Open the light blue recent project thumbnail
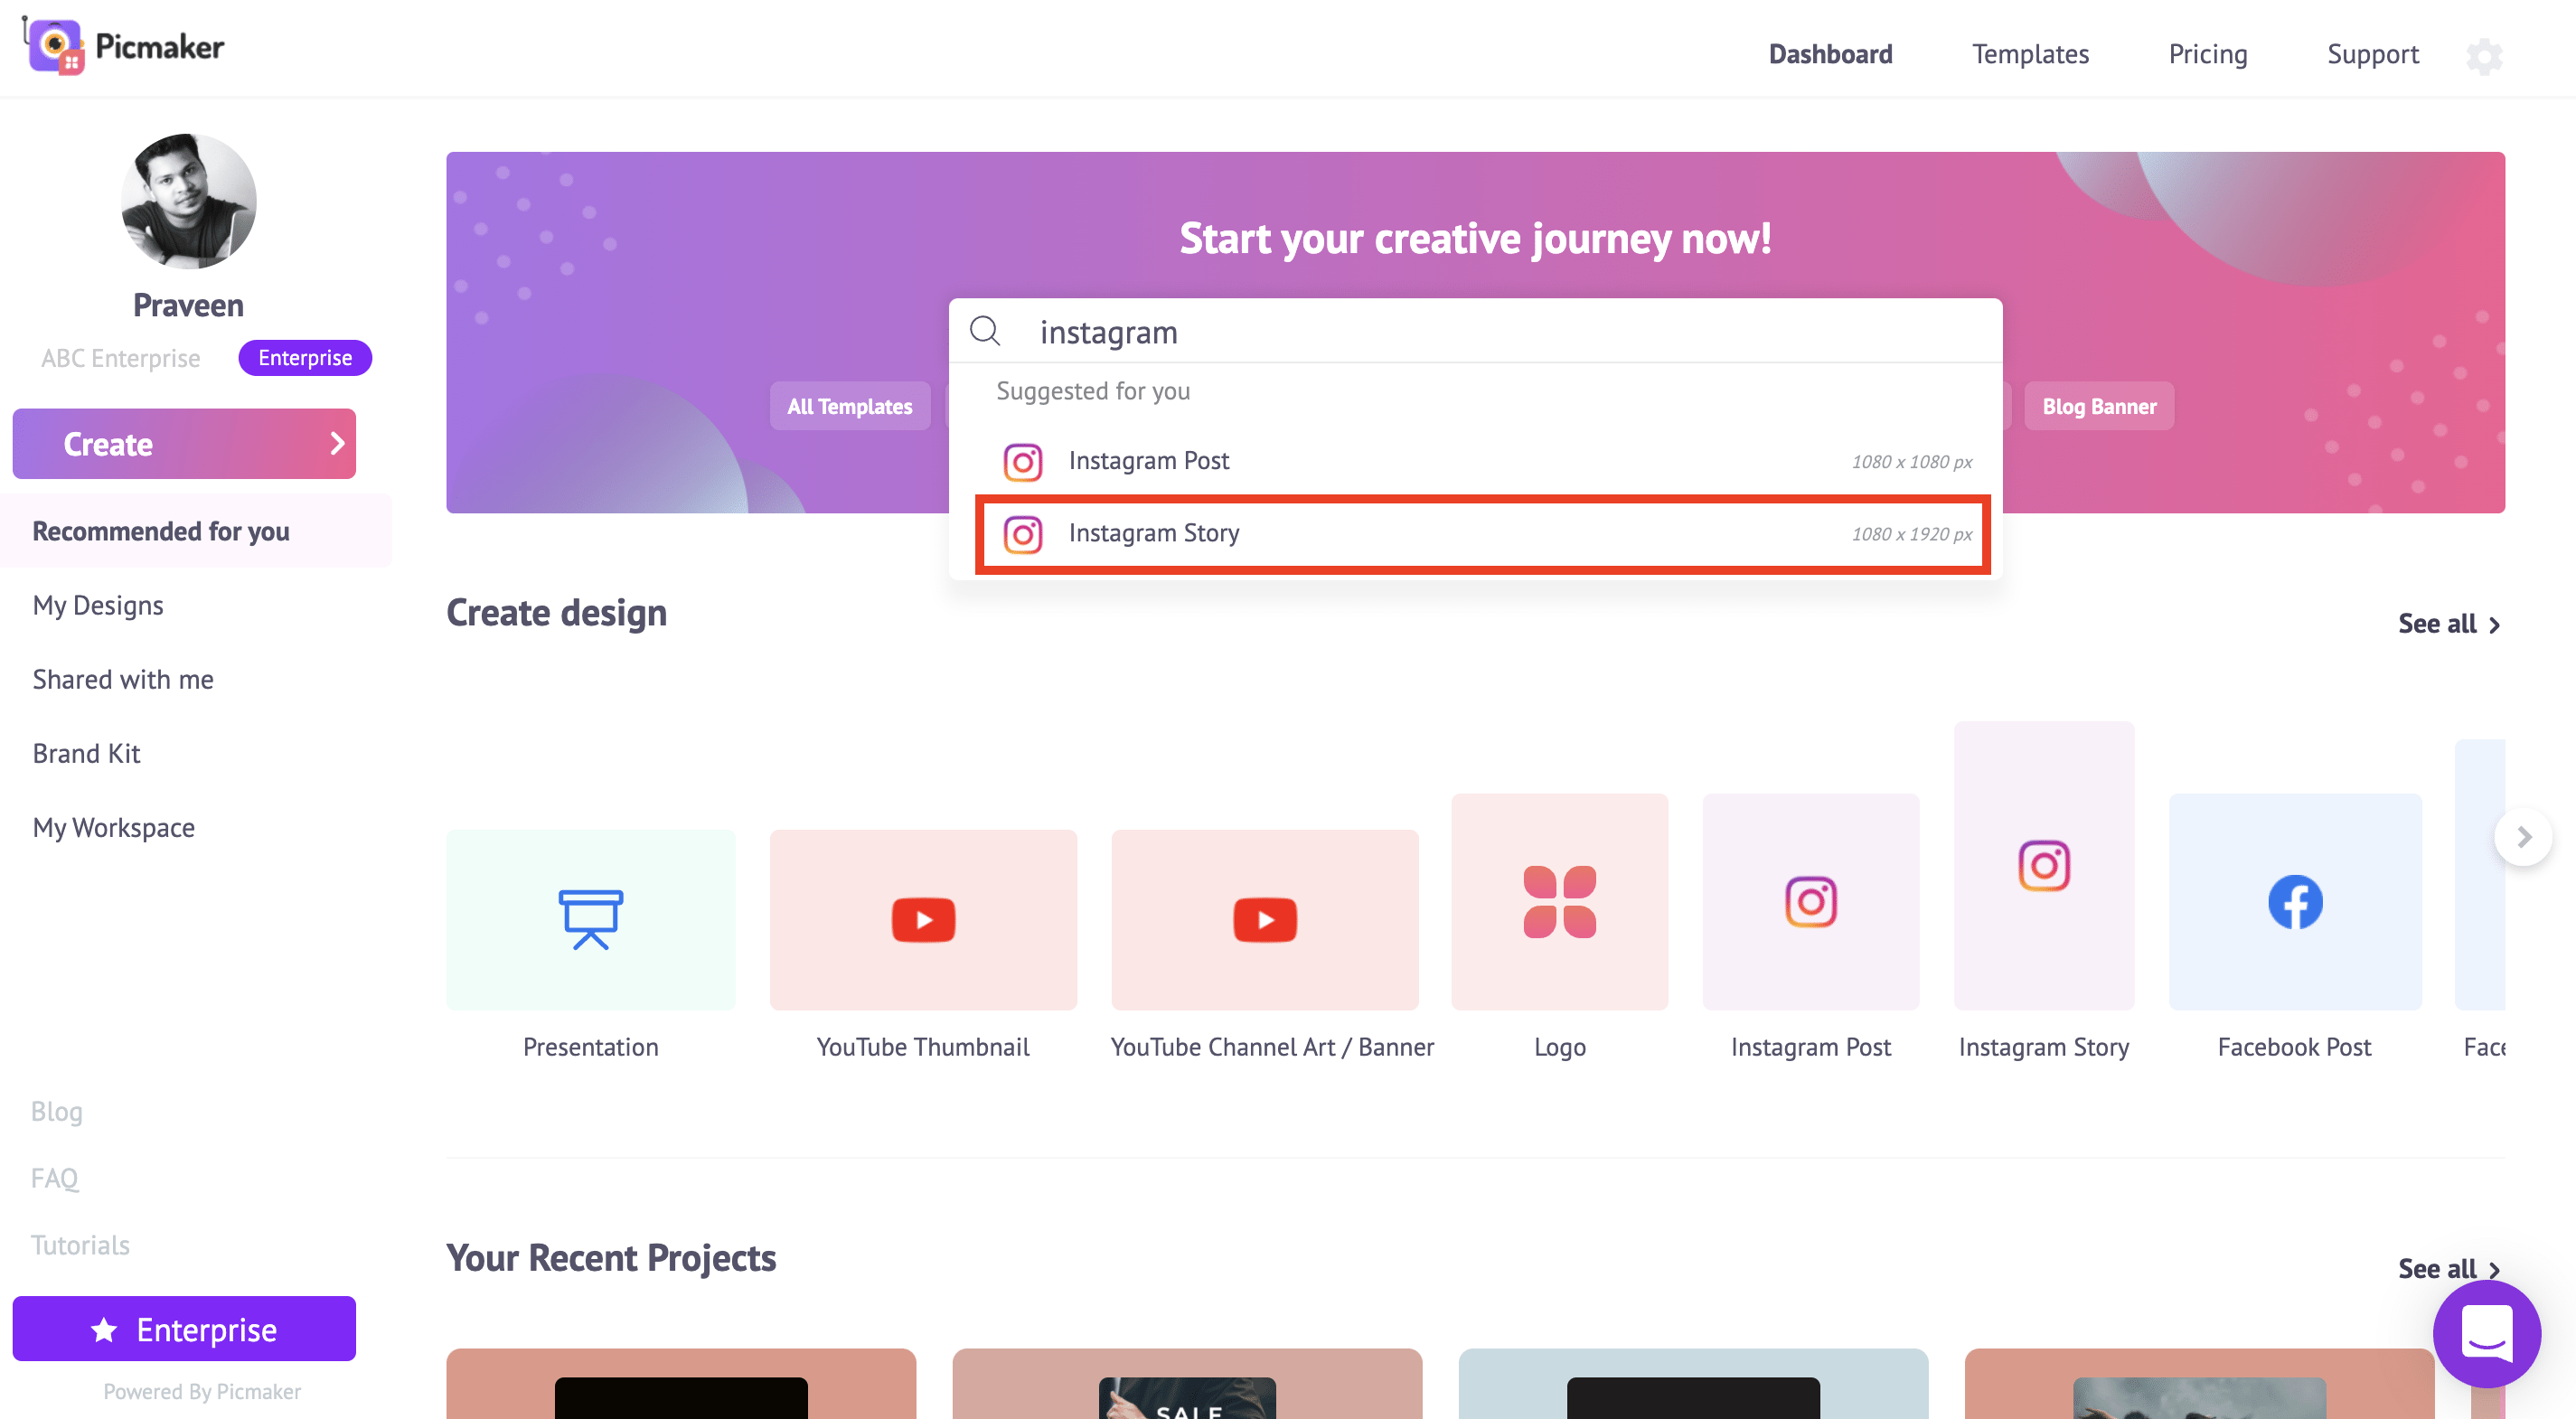This screenshot has width=2576, height=1419. (1693, 1383)
